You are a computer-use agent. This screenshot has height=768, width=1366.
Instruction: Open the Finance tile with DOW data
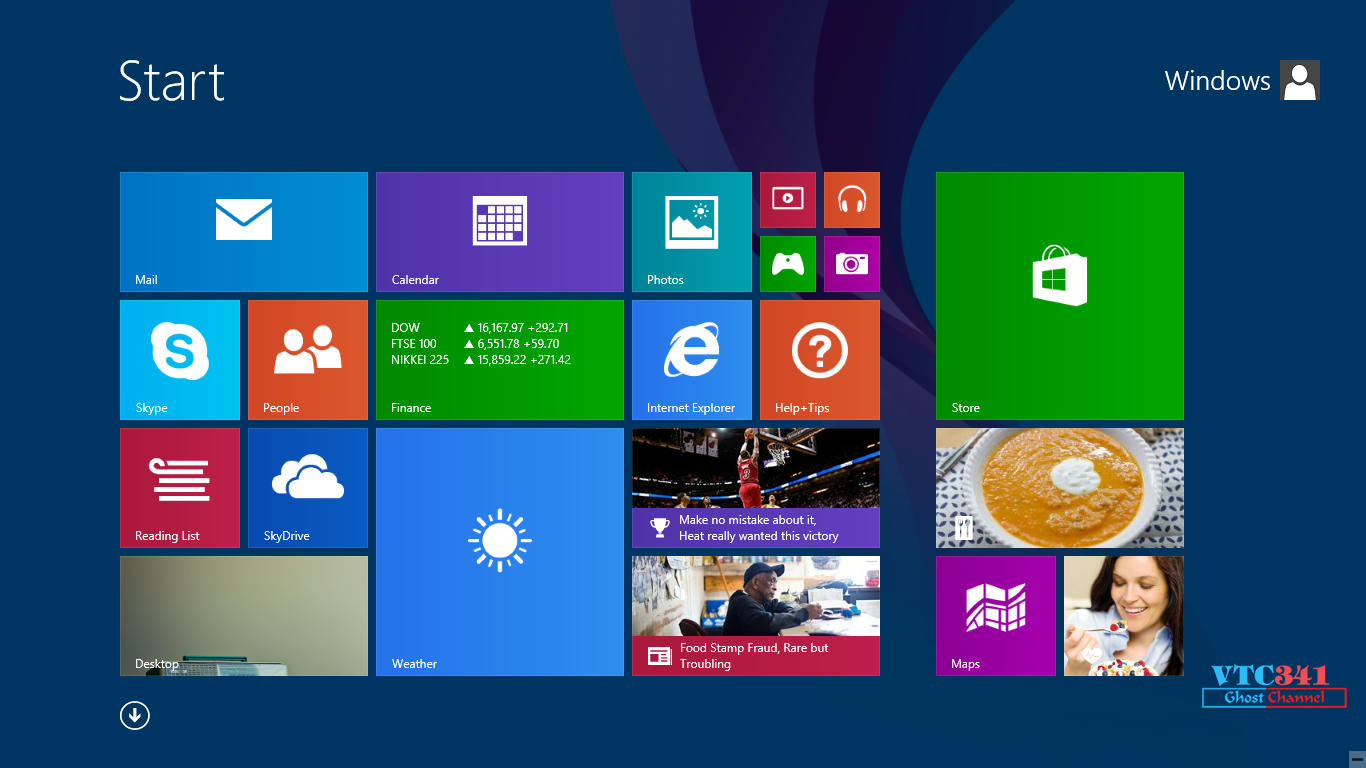[x=500, y=360]
